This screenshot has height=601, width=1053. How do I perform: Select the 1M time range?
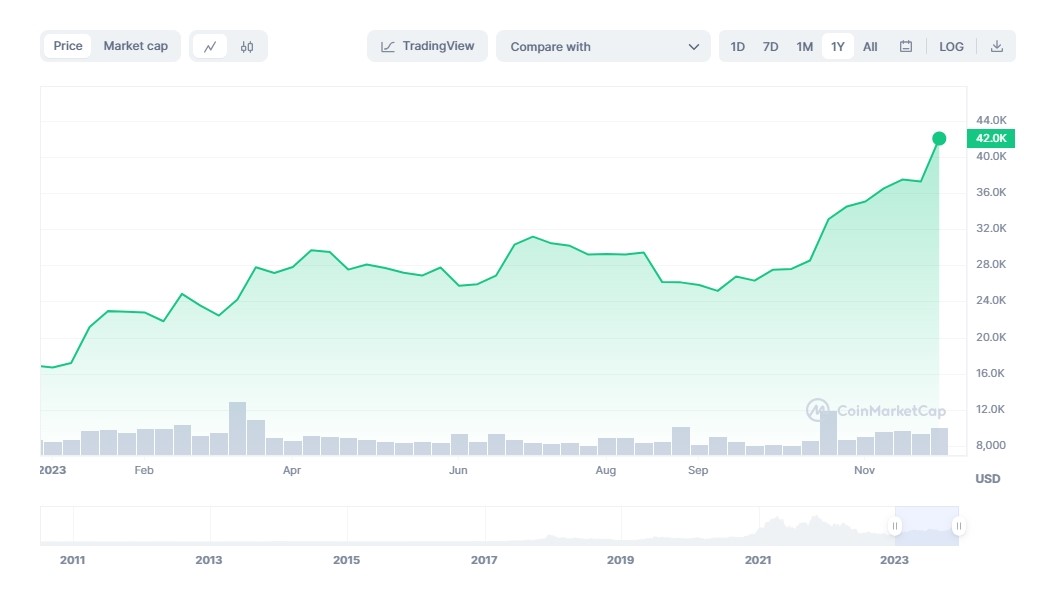(x=805, y=46)
